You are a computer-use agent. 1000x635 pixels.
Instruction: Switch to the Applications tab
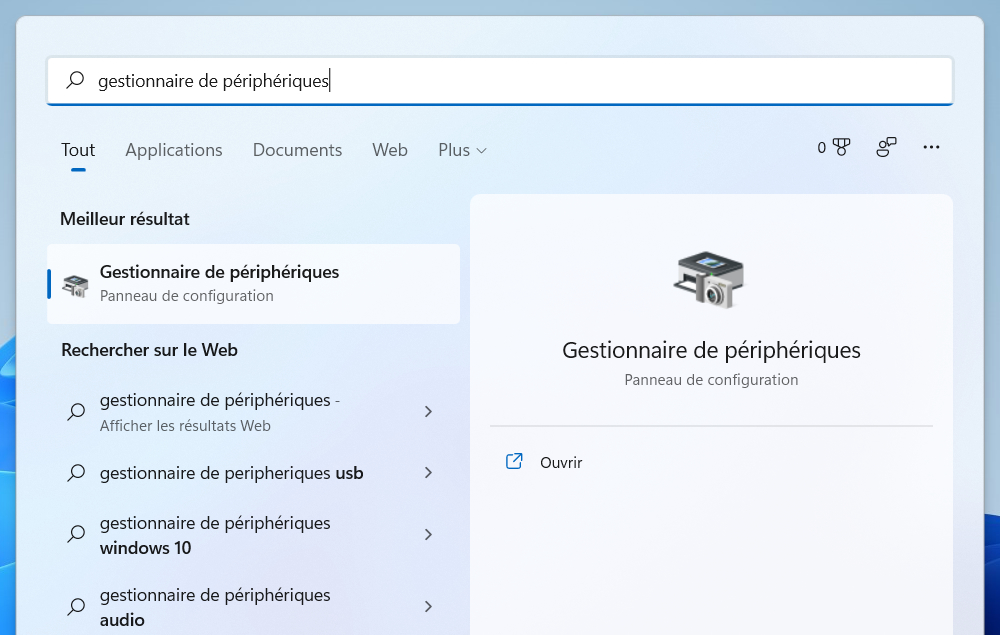(173, 150)
